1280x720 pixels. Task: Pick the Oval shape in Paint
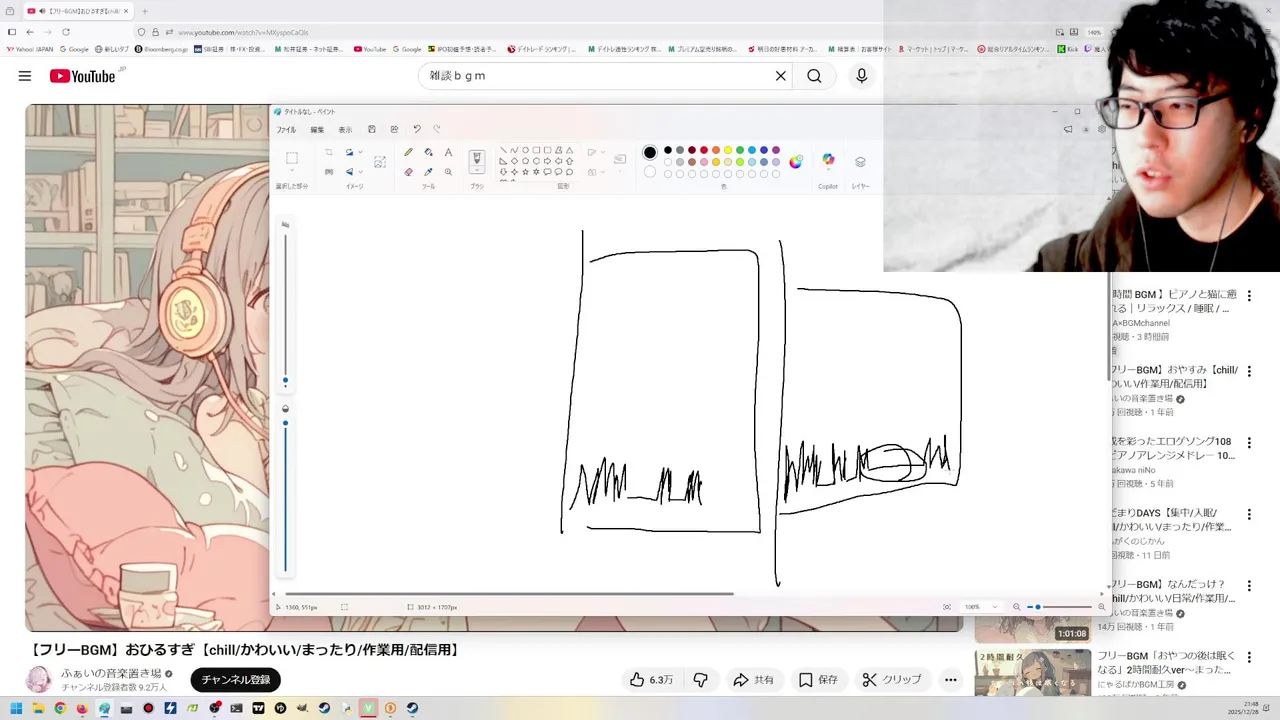tap(525, 149)
